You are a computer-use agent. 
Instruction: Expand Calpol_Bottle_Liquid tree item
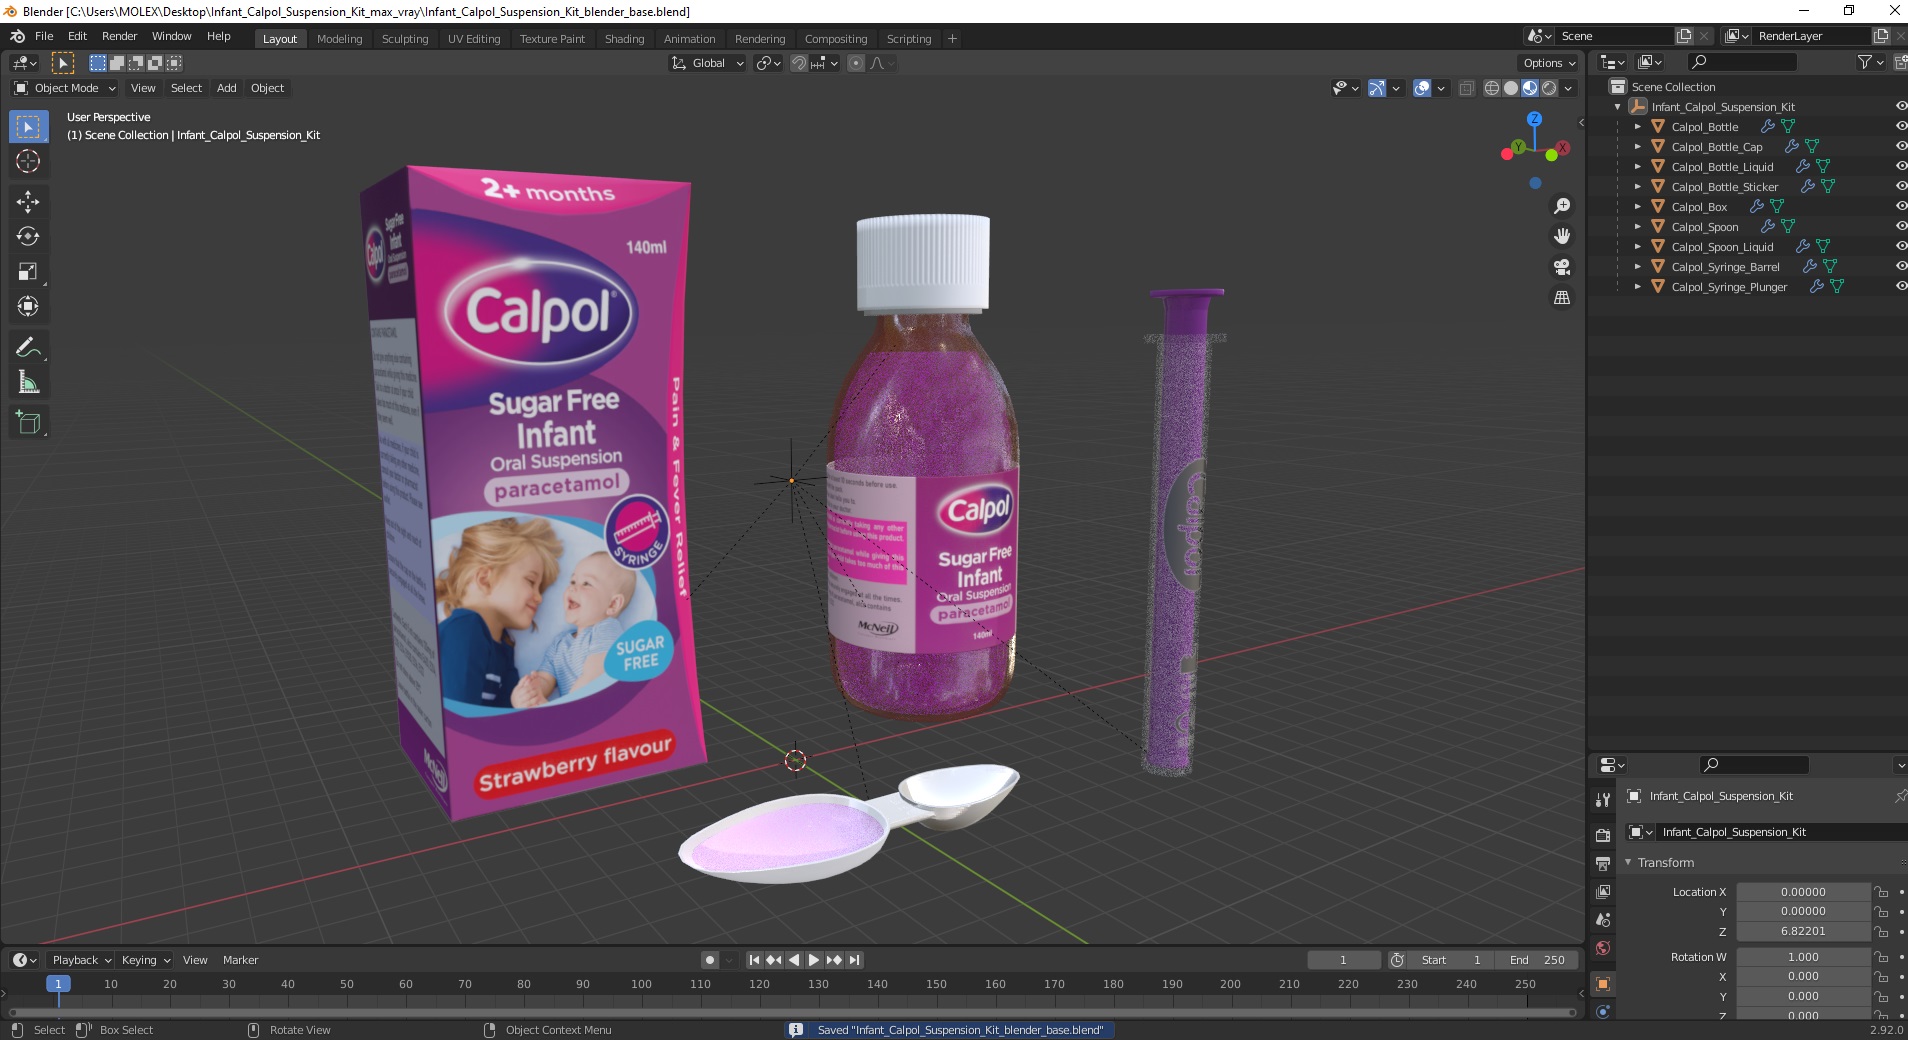(1637, 167)
